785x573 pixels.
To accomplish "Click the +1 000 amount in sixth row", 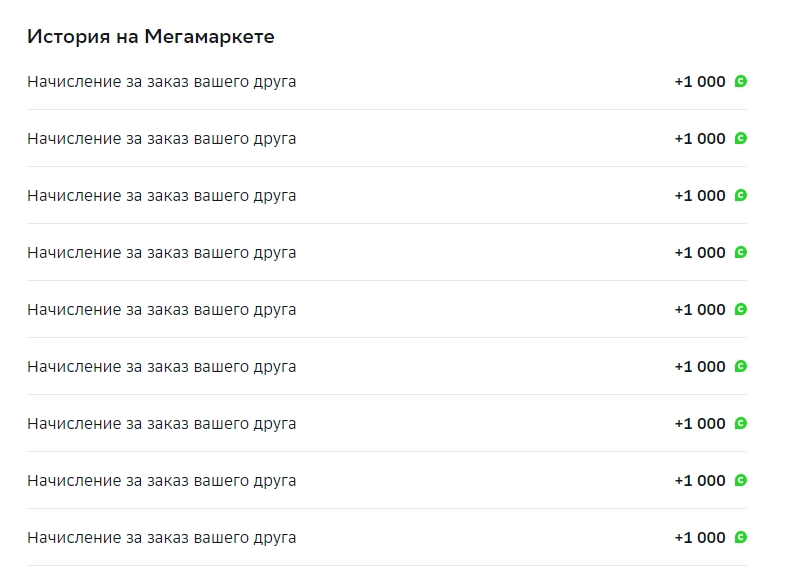I will (x=700, y=366).
